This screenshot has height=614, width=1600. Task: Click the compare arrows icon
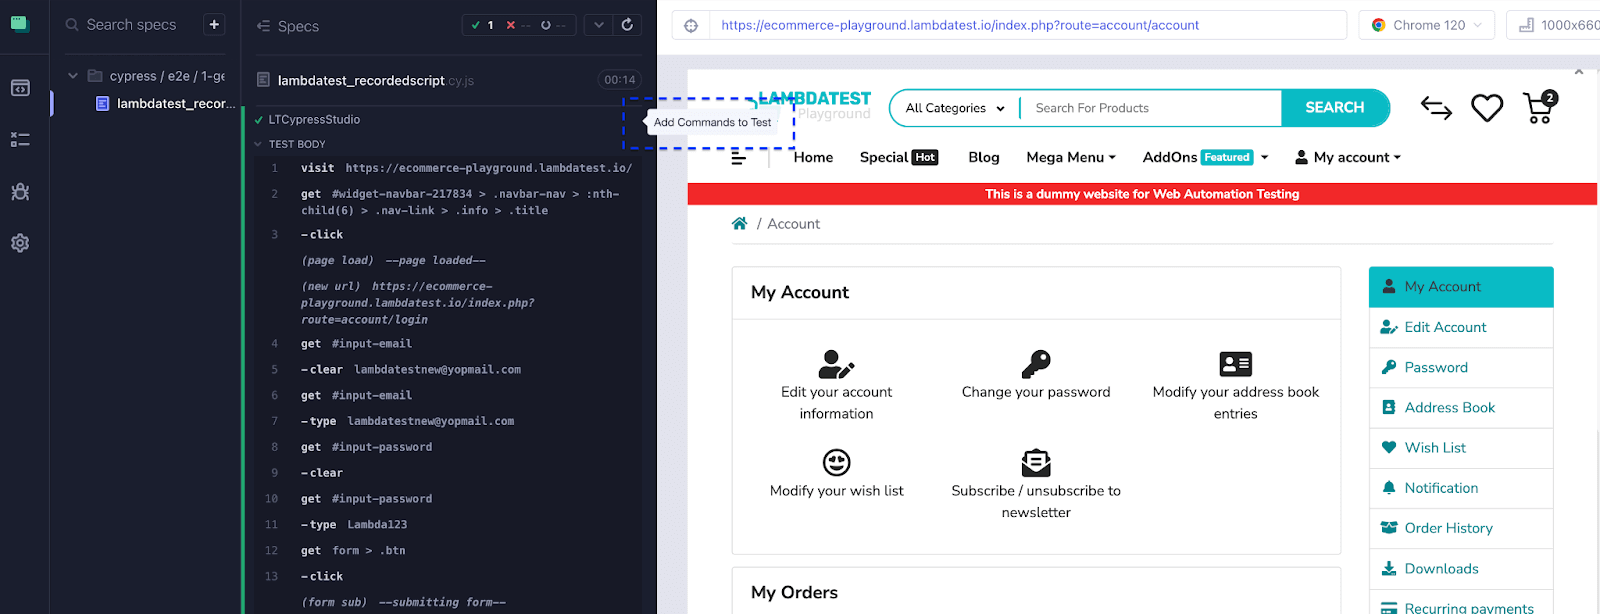(x=1436, y=108)
